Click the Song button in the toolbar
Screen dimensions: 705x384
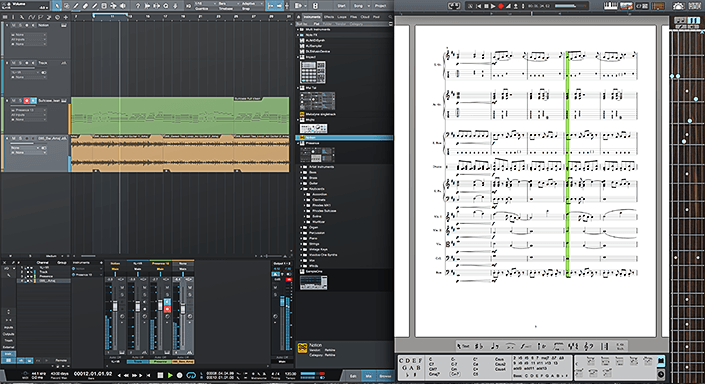point(358,6)
